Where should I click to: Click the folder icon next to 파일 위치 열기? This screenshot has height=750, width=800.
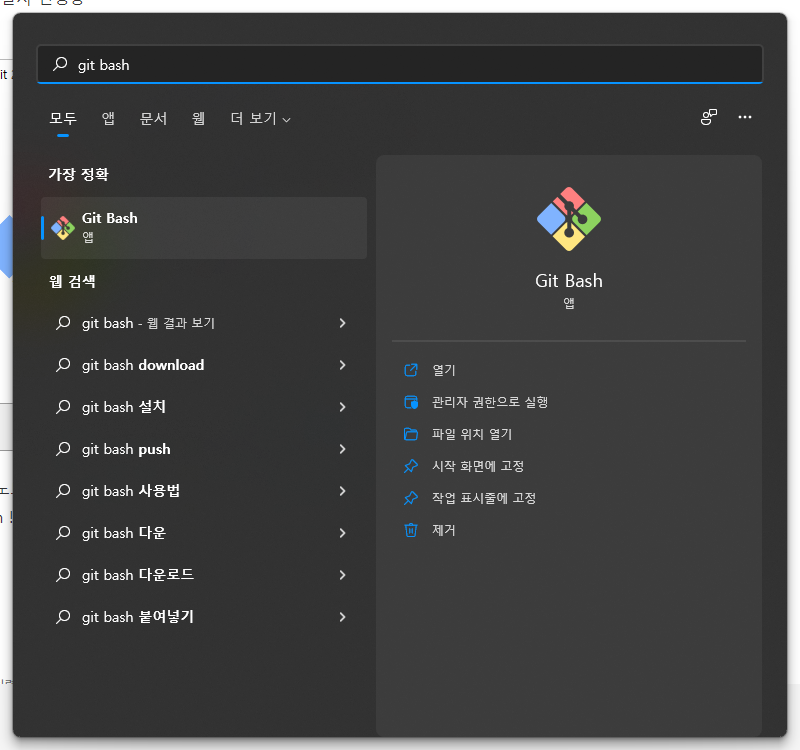tap(411, 434)
